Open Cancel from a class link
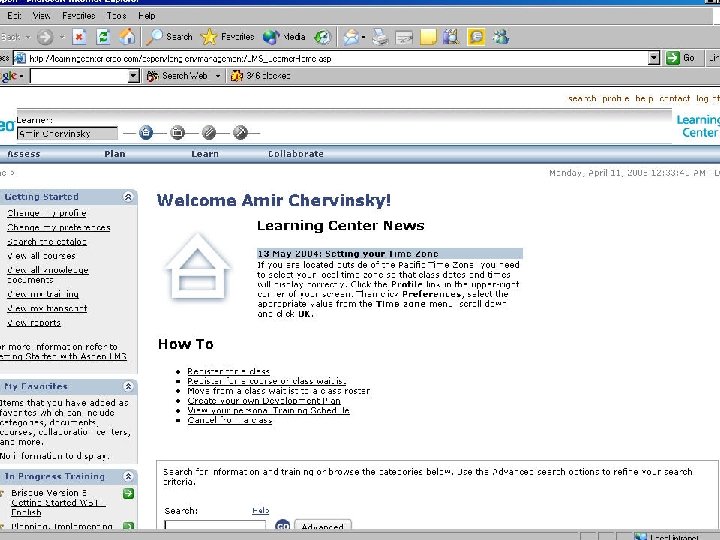Viewport: 720px width, 540px height. (230, 420)
